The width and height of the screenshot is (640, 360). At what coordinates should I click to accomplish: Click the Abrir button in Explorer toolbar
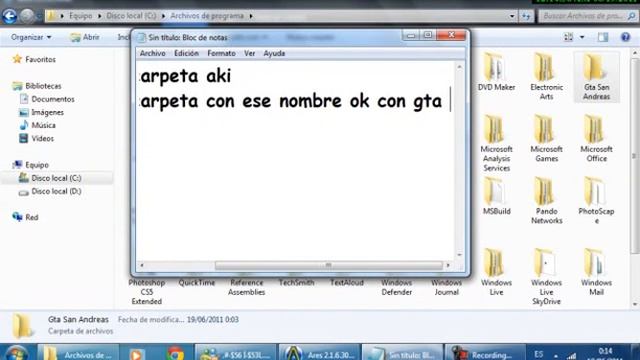tap(85, 37)
